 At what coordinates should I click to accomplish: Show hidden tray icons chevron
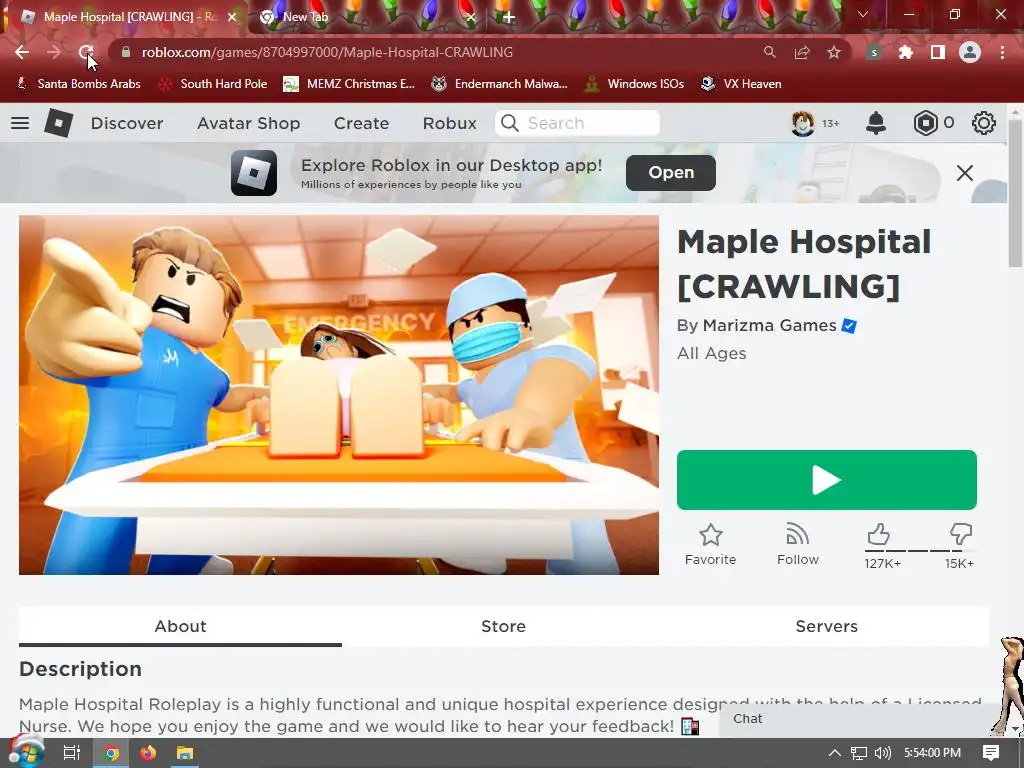point(834,753)
